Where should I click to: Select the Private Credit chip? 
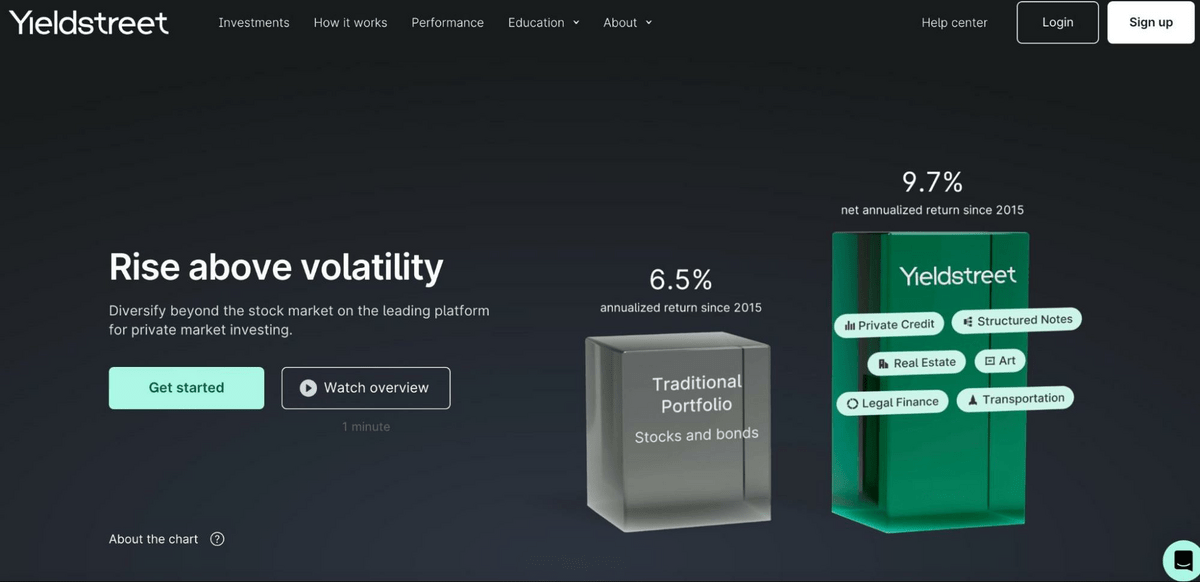pos(889,324)
